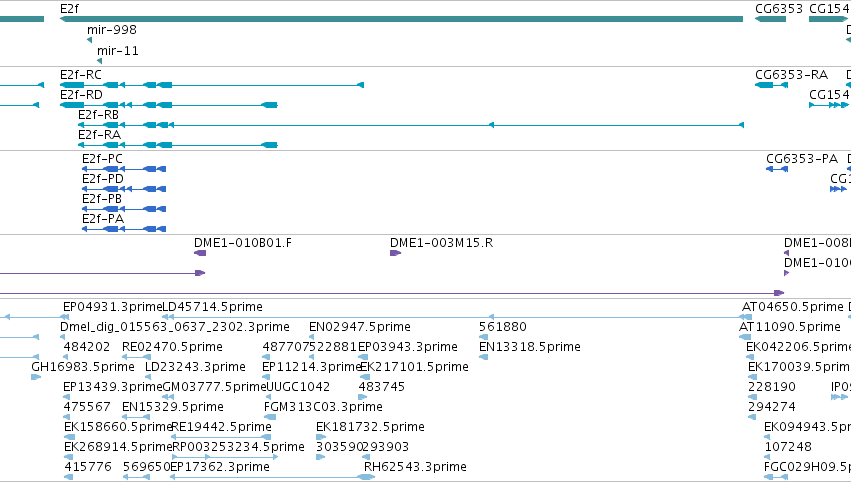The width and height of the screenshot is (851, 482).
Task: Click the EP04931.3prime EST label
Action: (112, 307)
